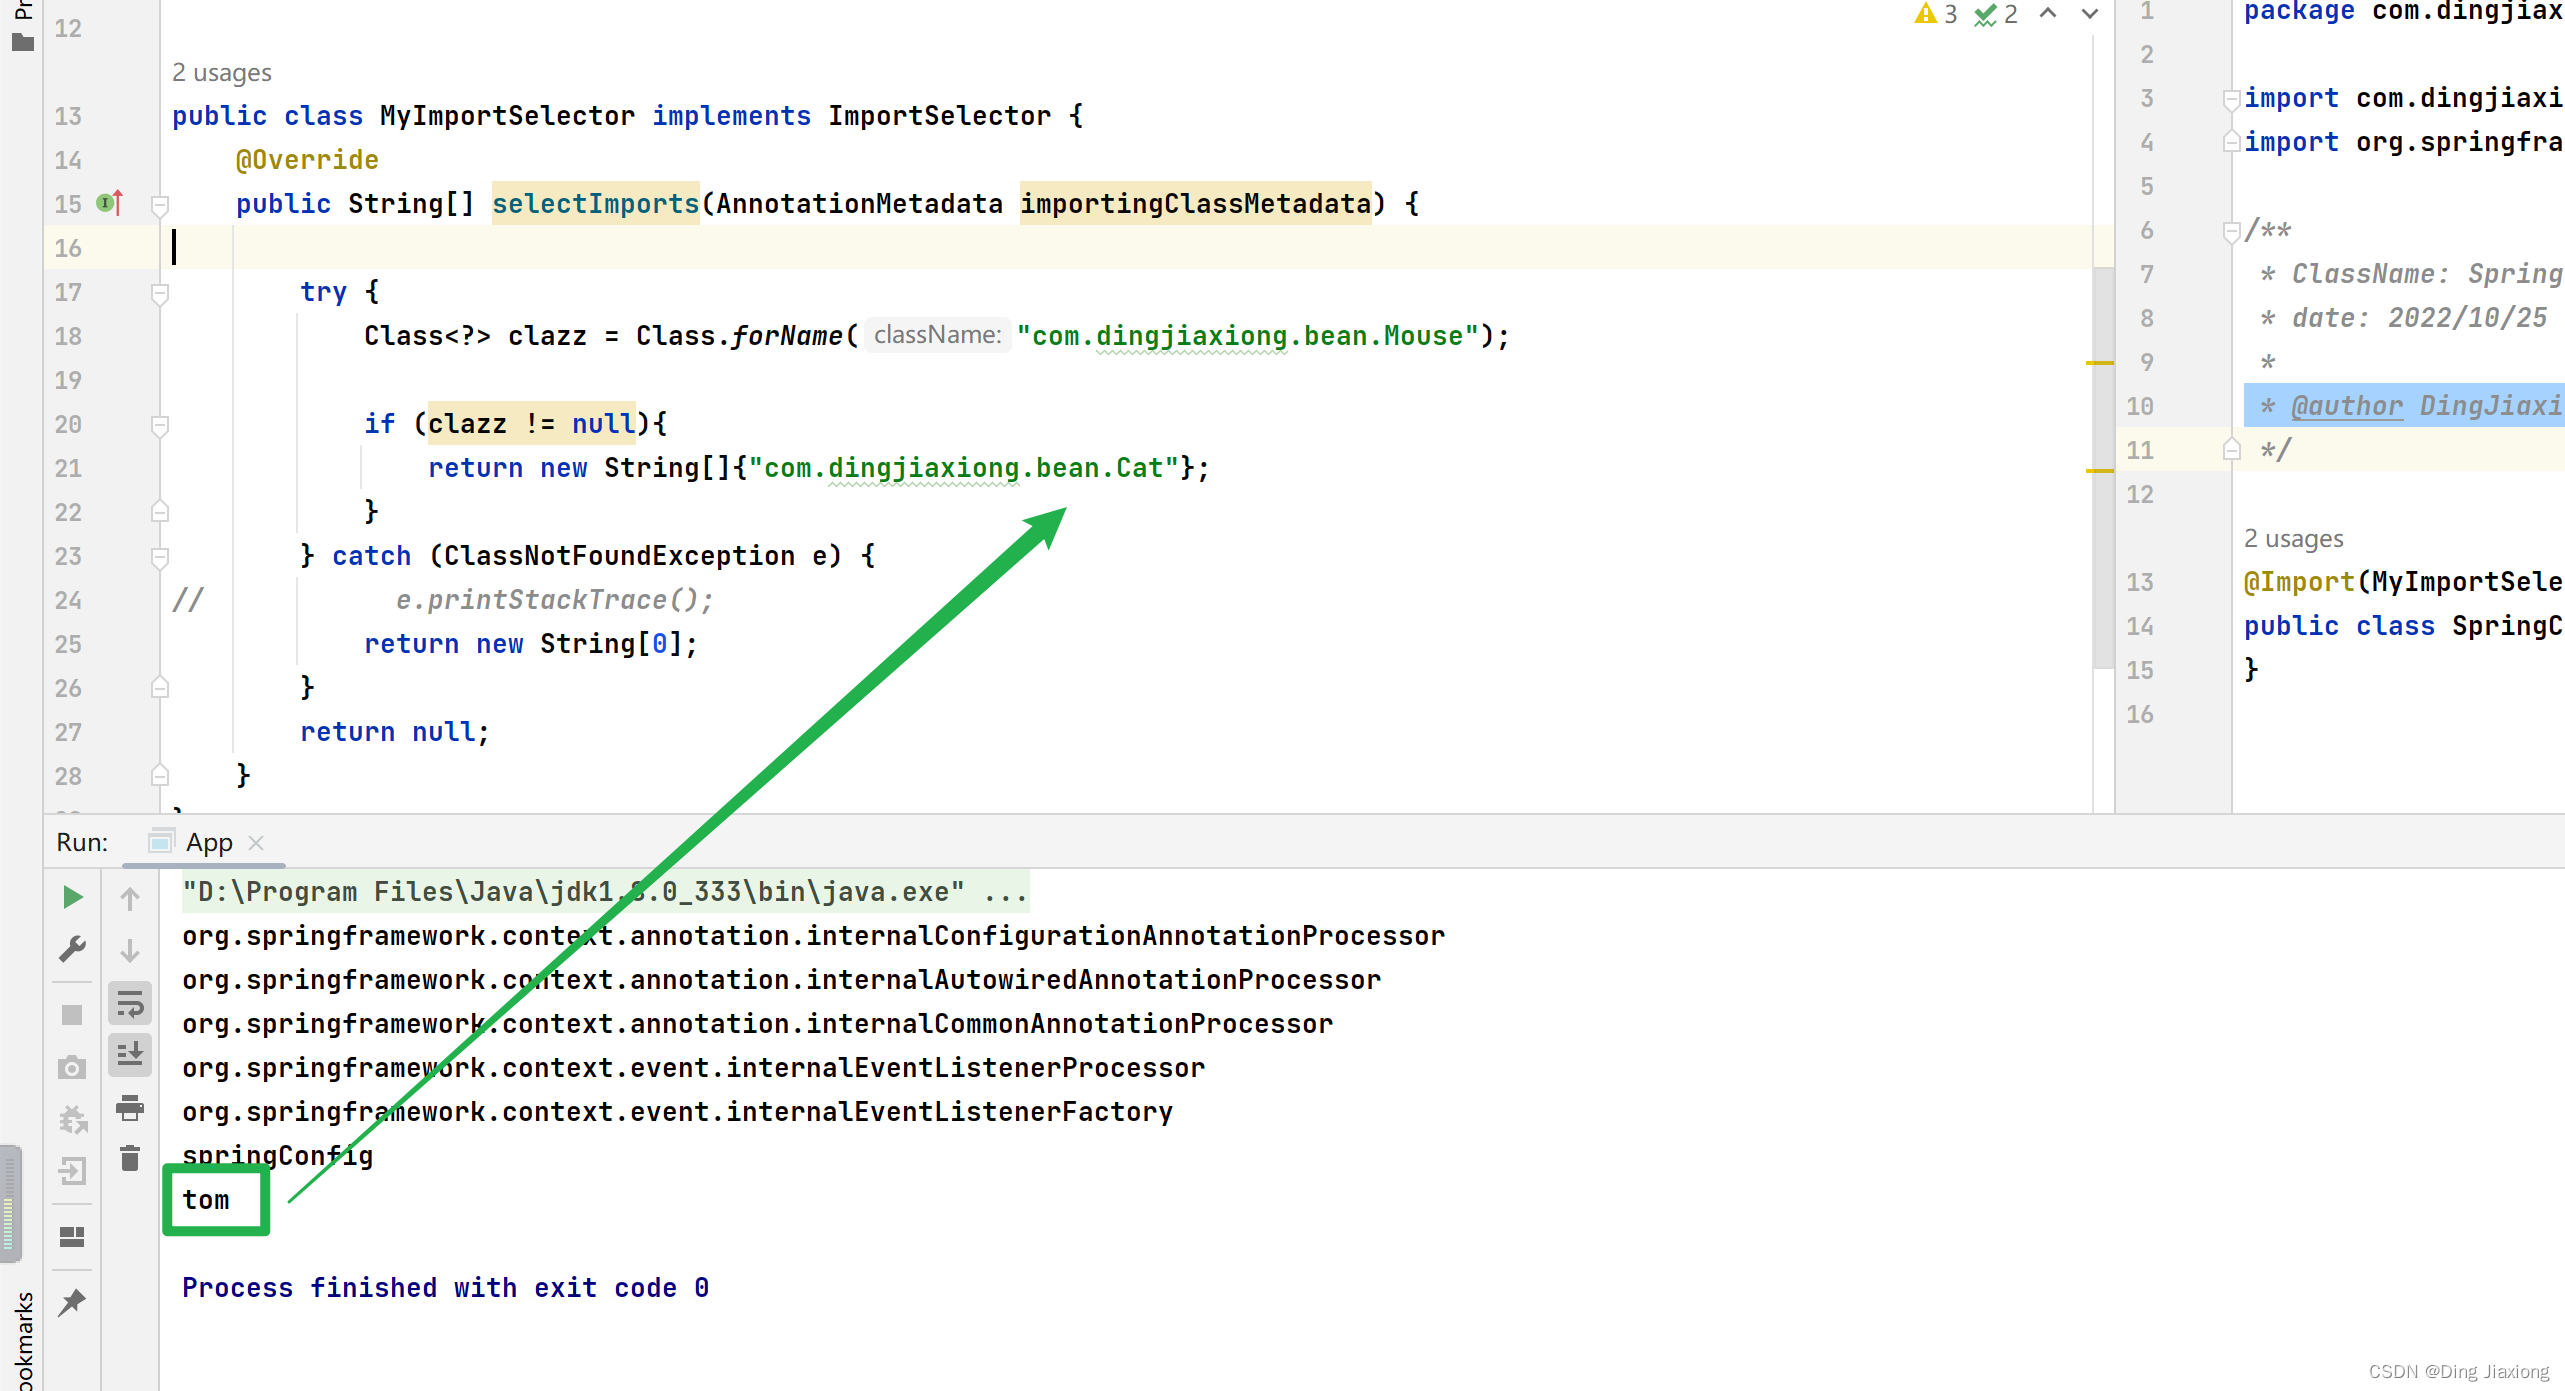Click the warnings triangle indicator showing 3
The image size is (2565, 1391).
[1935, 14]
